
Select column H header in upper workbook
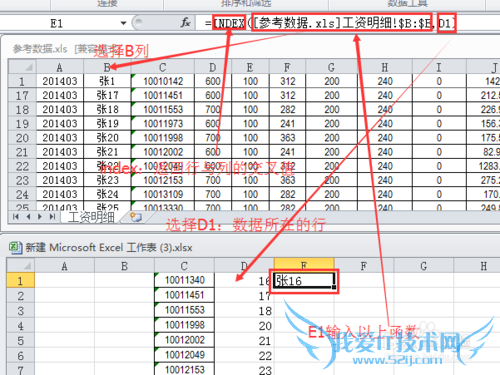coord(385,67)
